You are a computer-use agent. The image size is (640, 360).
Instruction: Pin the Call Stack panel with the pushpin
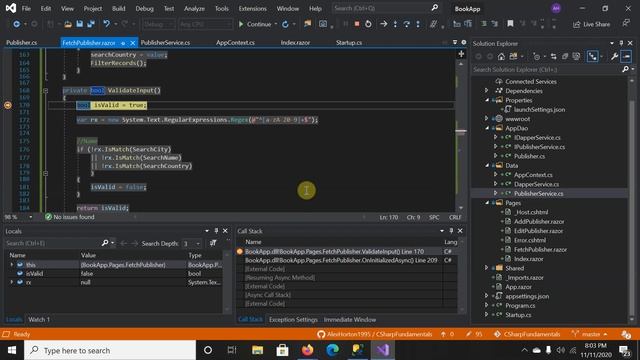(x=451, y=231)
